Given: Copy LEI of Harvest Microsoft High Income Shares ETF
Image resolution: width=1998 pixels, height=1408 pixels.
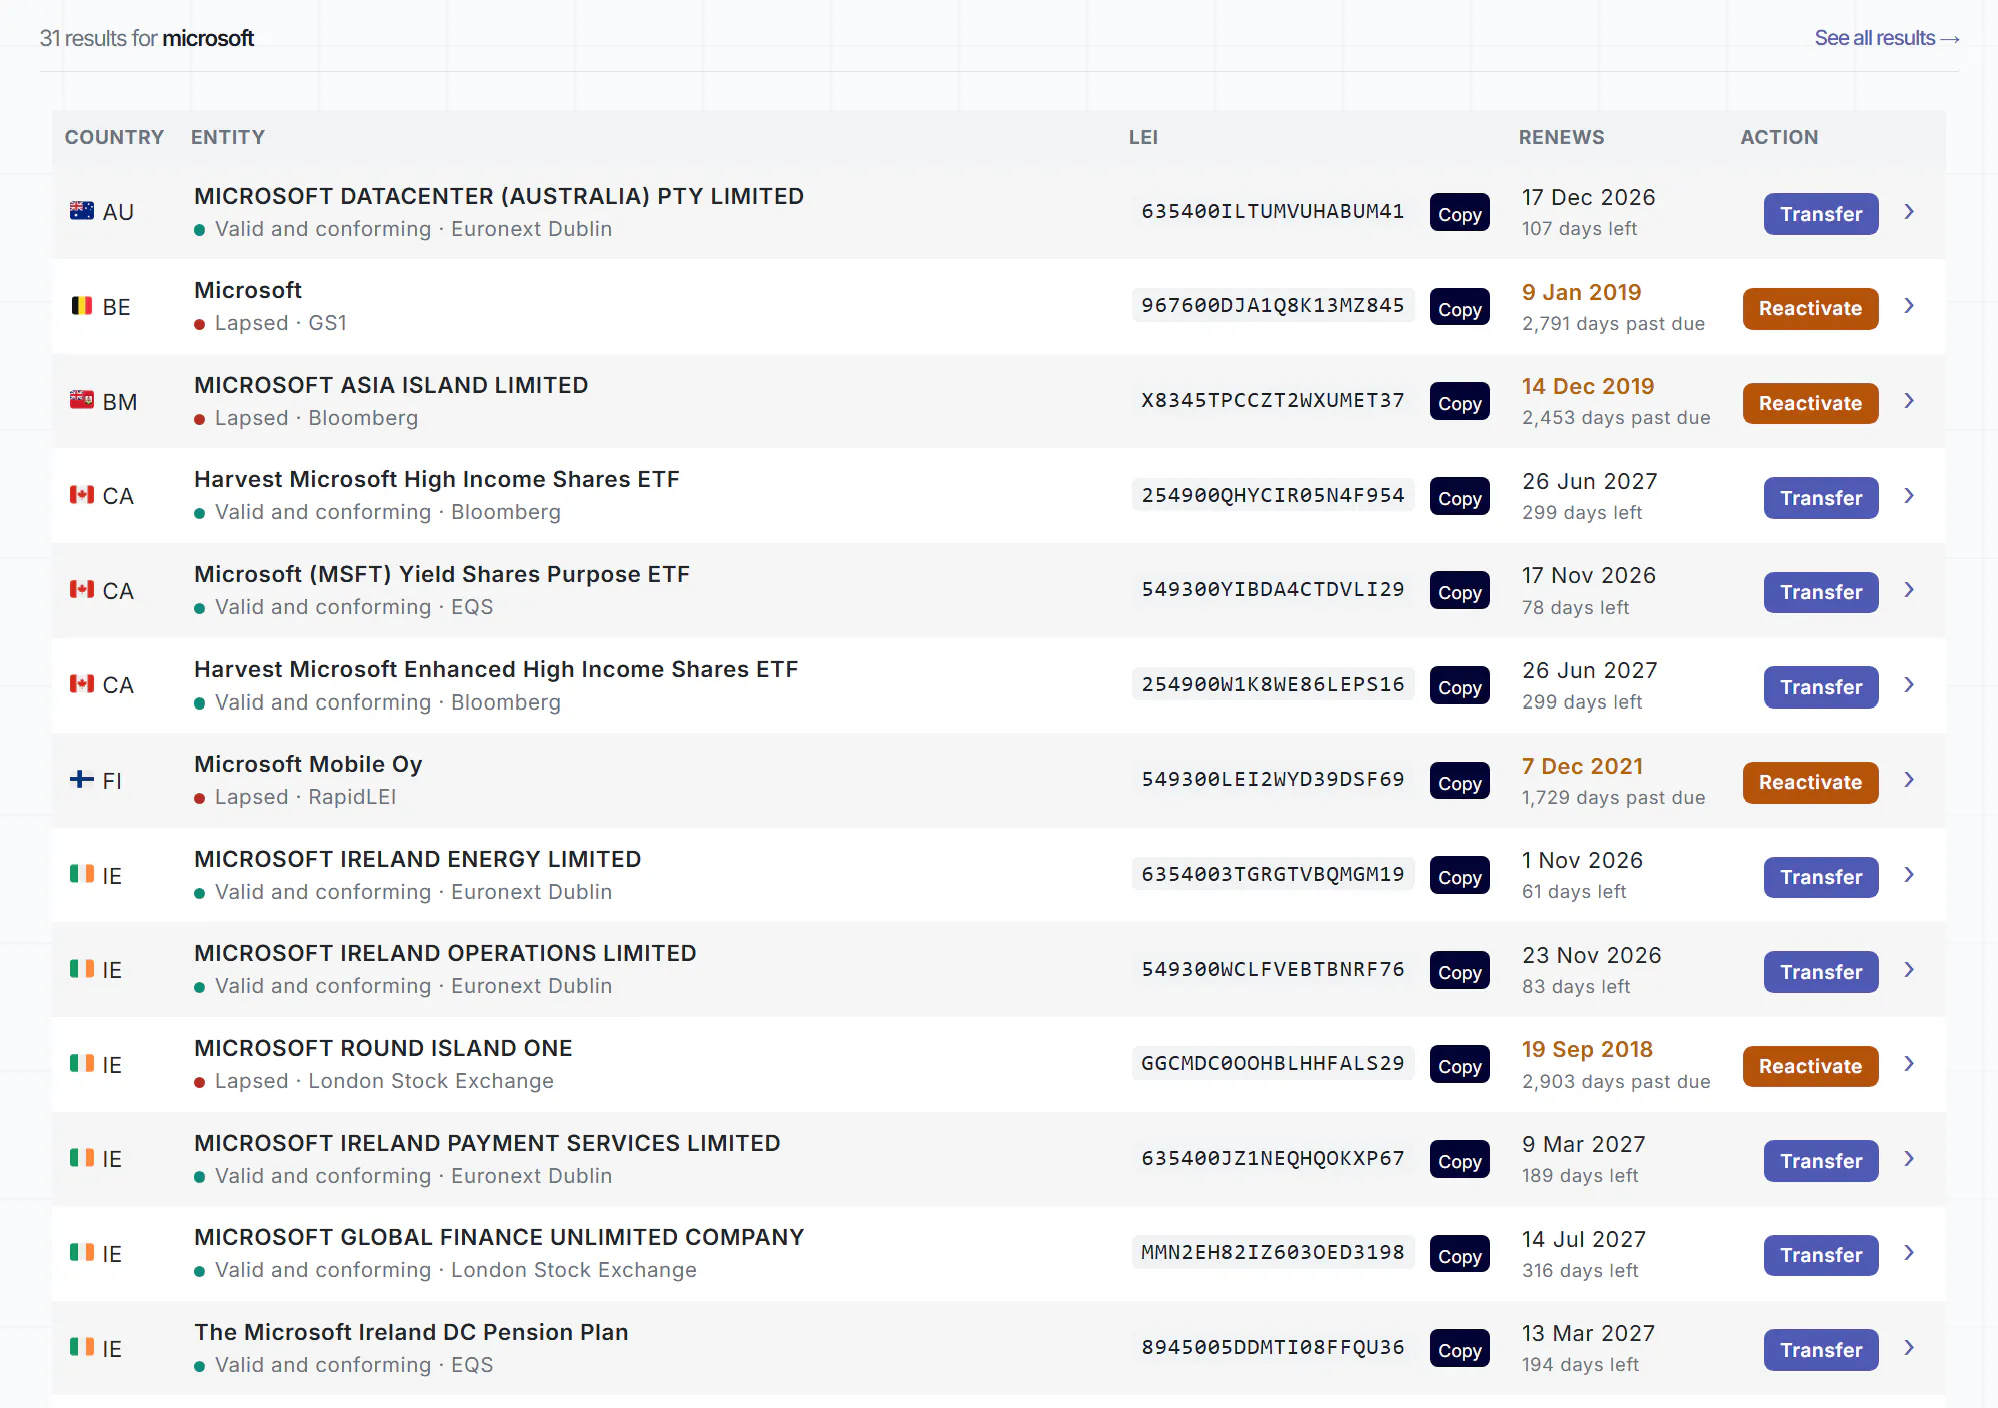Looking at the screenshot, I should [x=1459, y=497].
